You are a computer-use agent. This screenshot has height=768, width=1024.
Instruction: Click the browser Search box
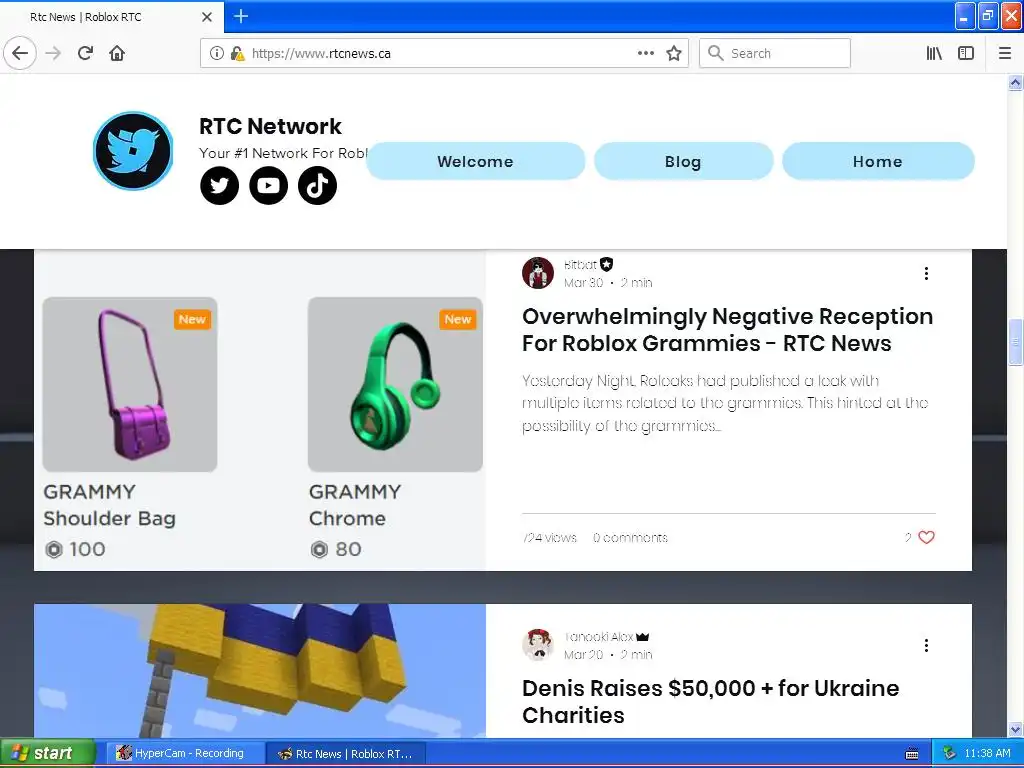(x=775, y=53)
